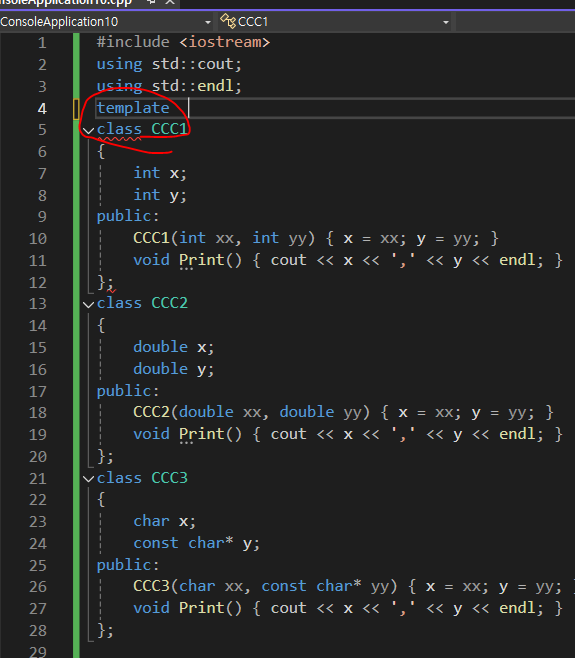
Task: Click the 'endl' token on line 11
Action: pos(517,260)
